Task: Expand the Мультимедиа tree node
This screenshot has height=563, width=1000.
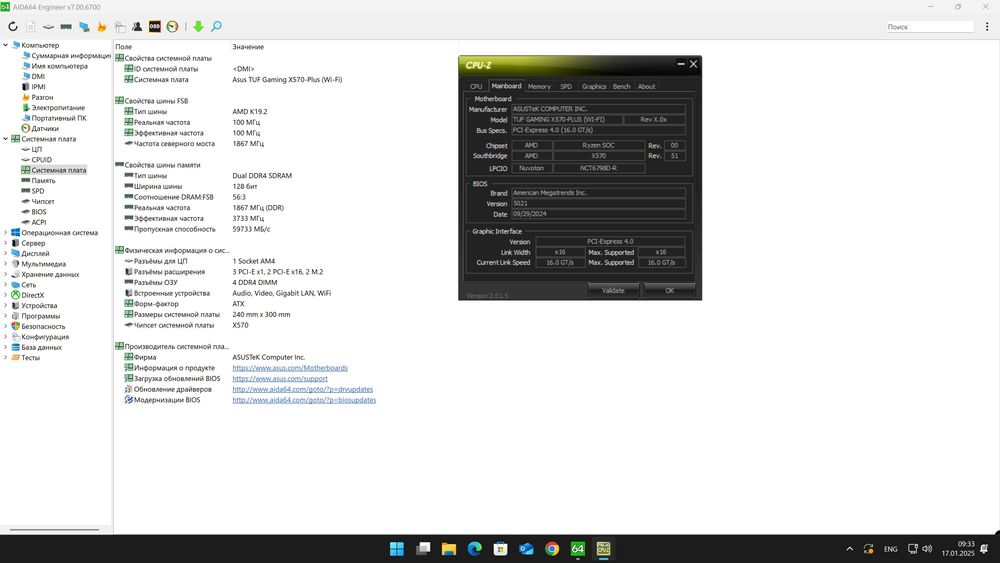Action: 6,264
